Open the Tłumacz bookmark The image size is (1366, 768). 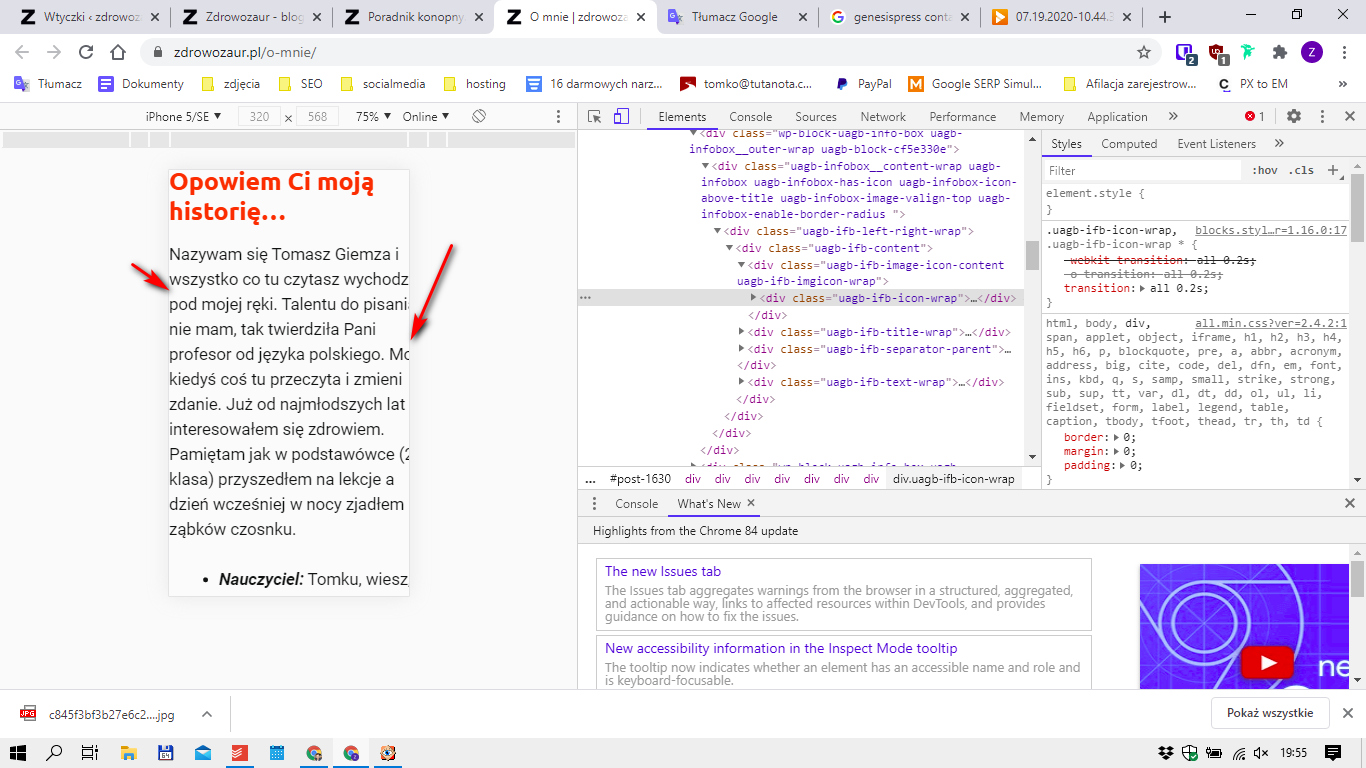click(x=49, y=84)
